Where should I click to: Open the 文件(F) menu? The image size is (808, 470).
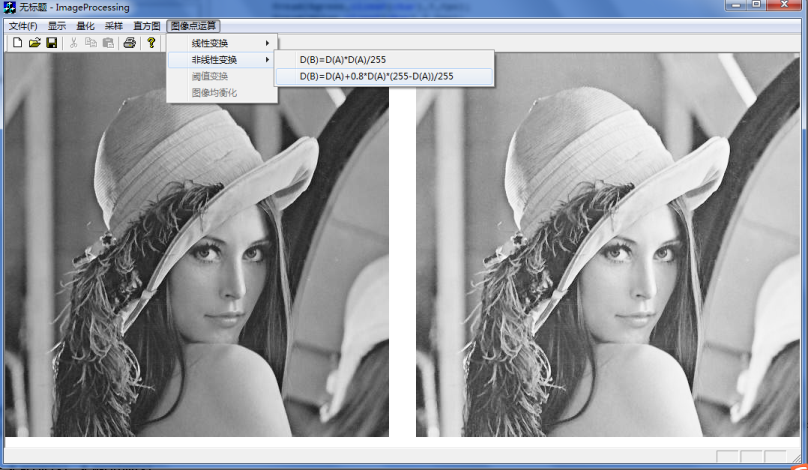click(x=23, y=26)
